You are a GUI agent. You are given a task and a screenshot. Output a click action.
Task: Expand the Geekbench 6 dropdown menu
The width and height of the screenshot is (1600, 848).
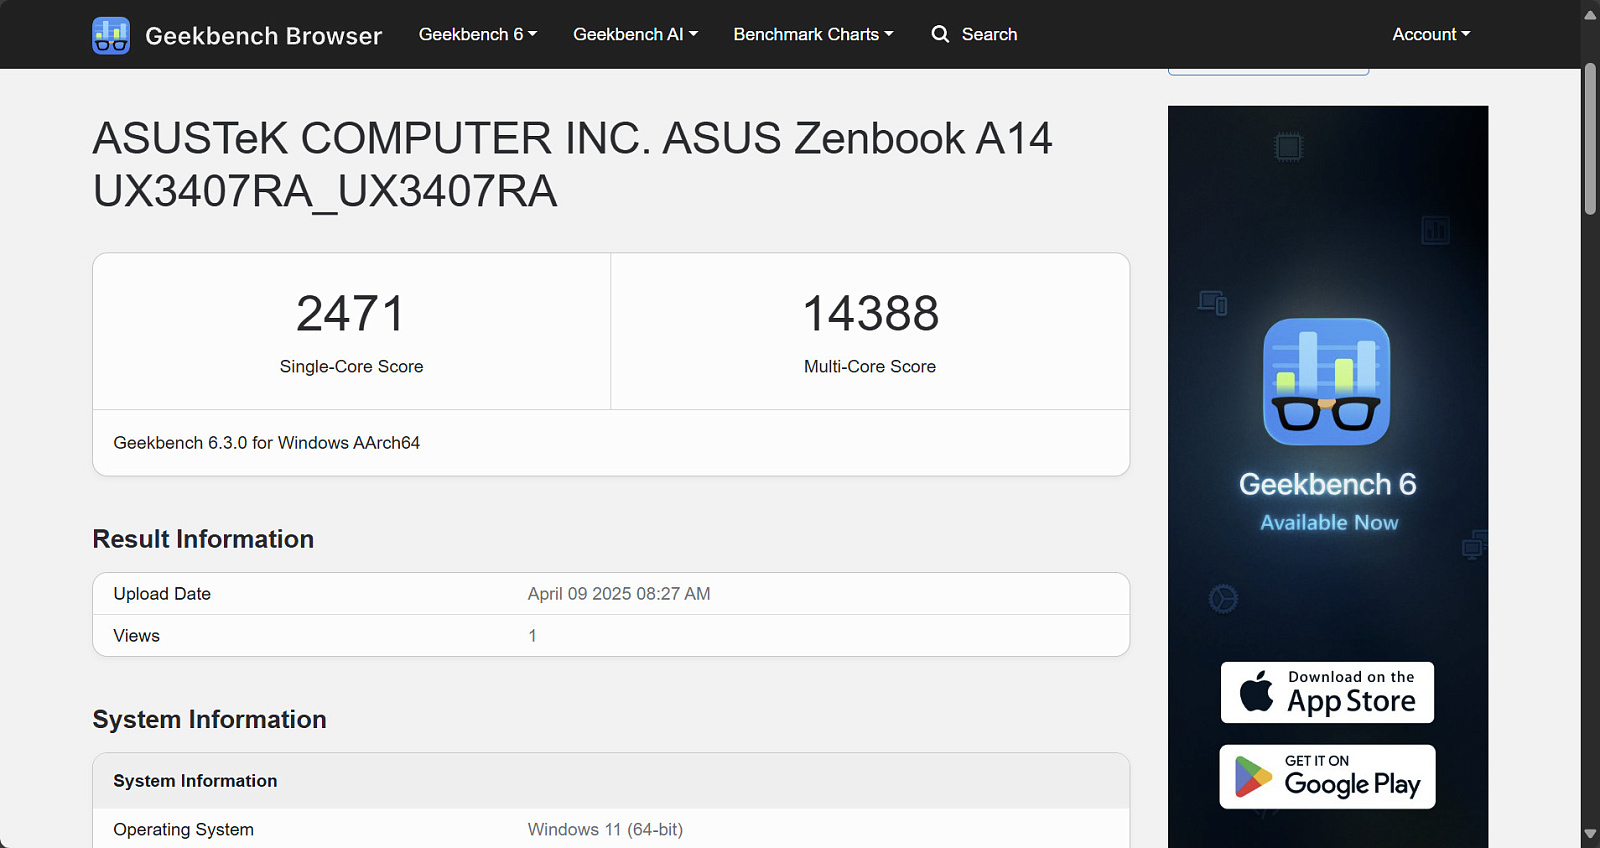pyautogui.click(x=478, y=34)
